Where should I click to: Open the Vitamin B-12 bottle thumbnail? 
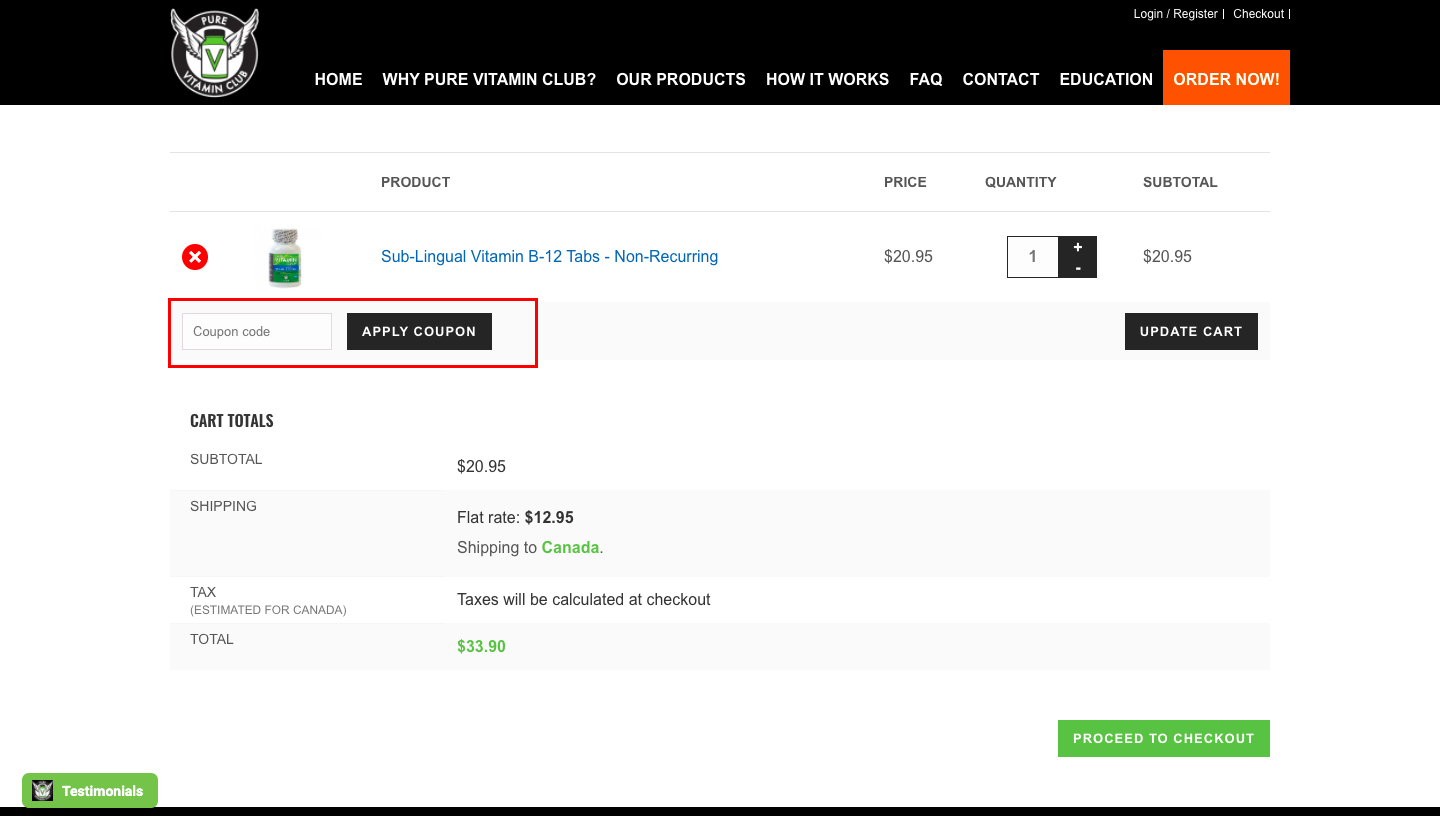coord(285,257)
